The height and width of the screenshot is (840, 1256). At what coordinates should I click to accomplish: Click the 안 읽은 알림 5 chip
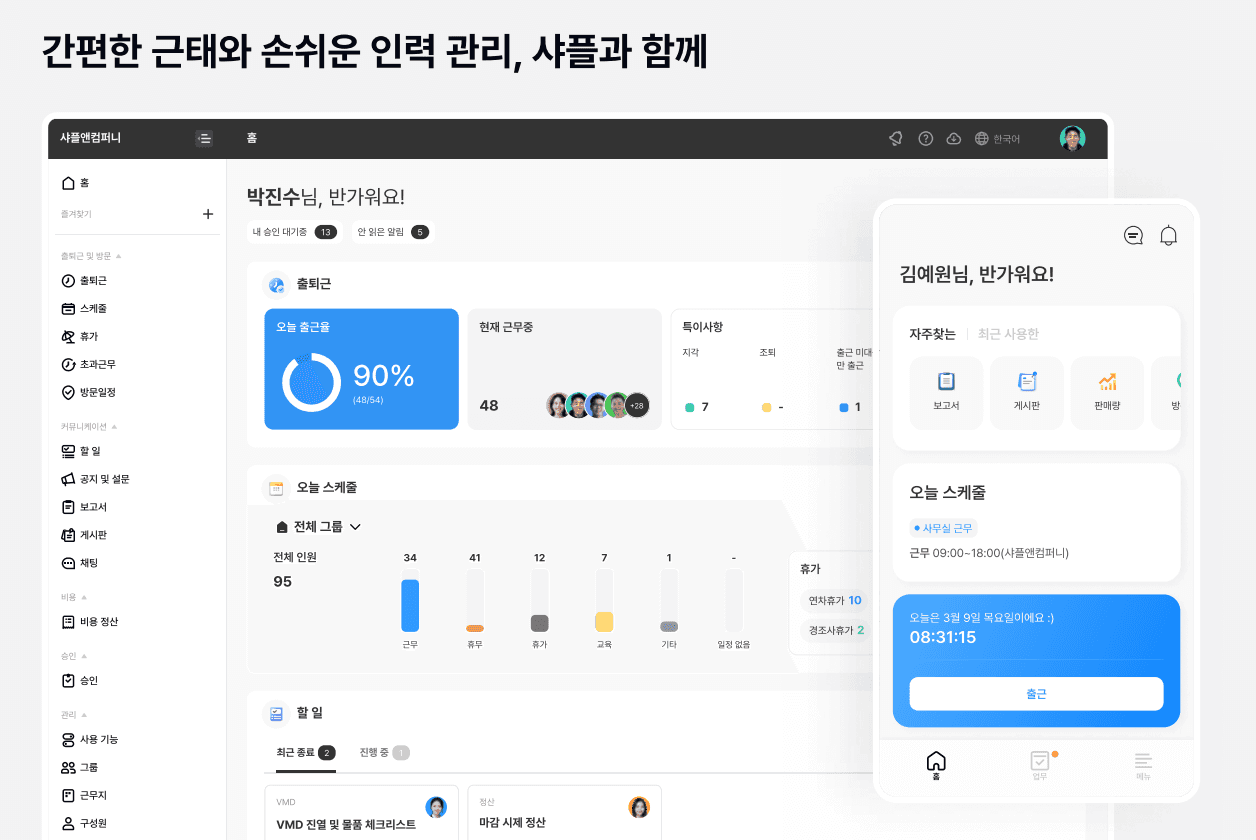(x=393, y=232)
